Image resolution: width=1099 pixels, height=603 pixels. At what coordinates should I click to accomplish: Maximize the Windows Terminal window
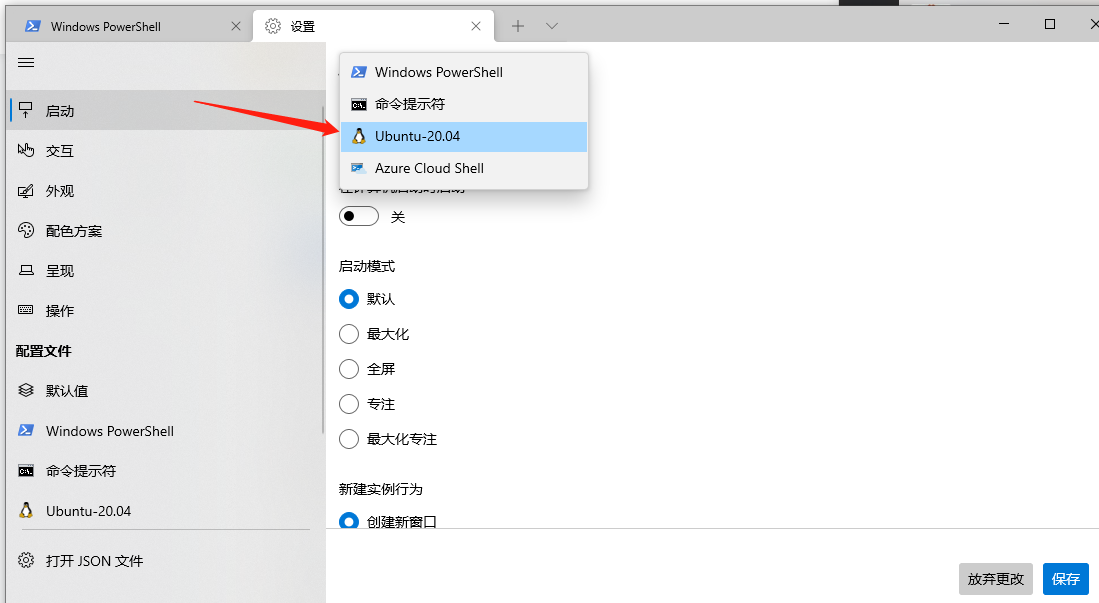click(x=1050, y=24)
